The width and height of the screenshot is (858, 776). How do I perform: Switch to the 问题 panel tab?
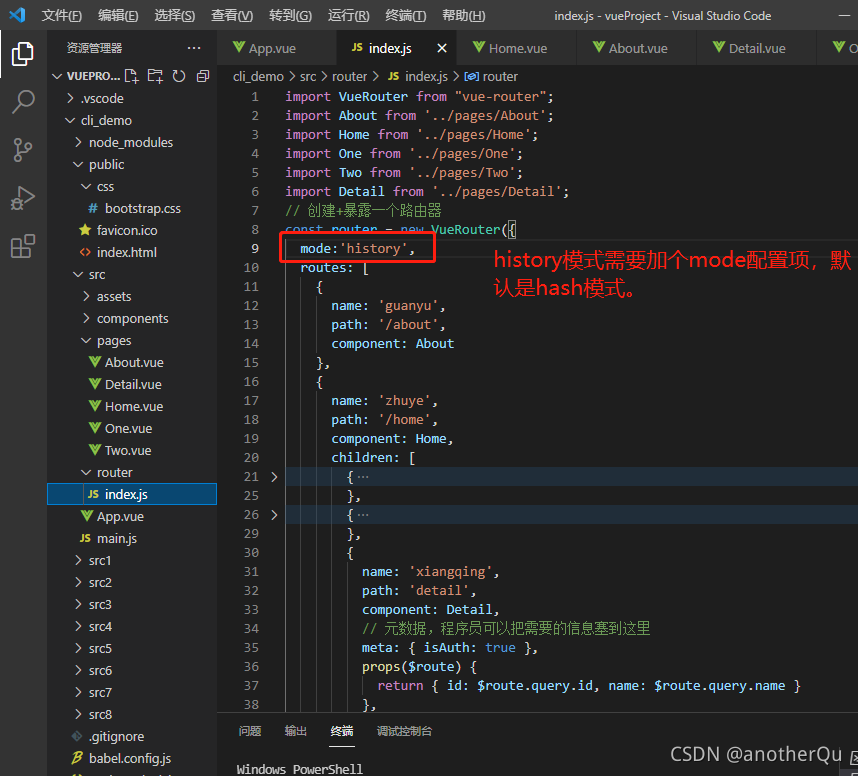pos(250,731)
